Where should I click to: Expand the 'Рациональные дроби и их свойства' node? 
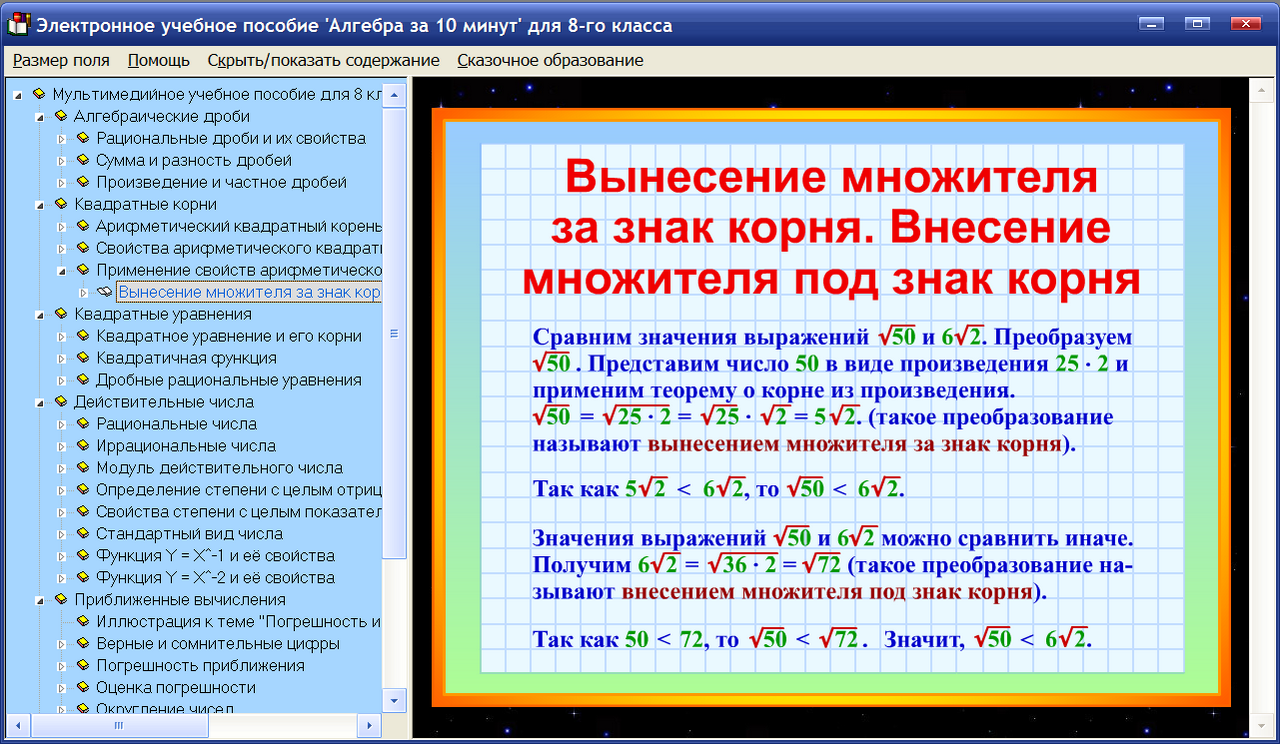pos(61,137)
